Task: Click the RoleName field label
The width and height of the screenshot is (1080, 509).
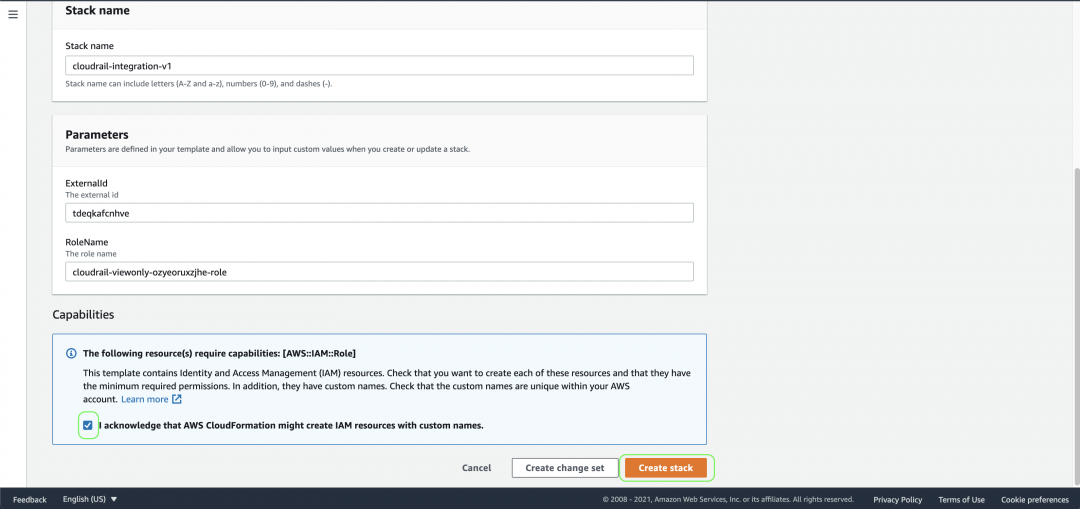Action: tap(87, 242)
